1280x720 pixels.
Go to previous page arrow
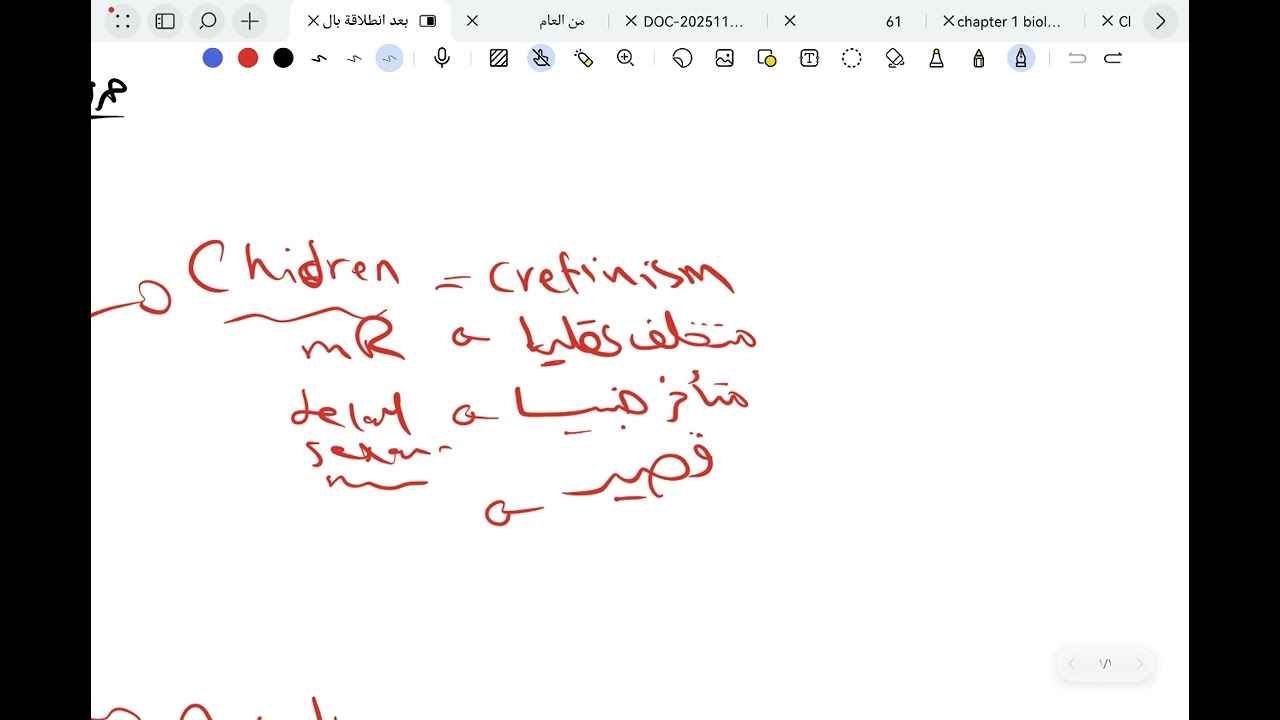tap(1072, 664)
